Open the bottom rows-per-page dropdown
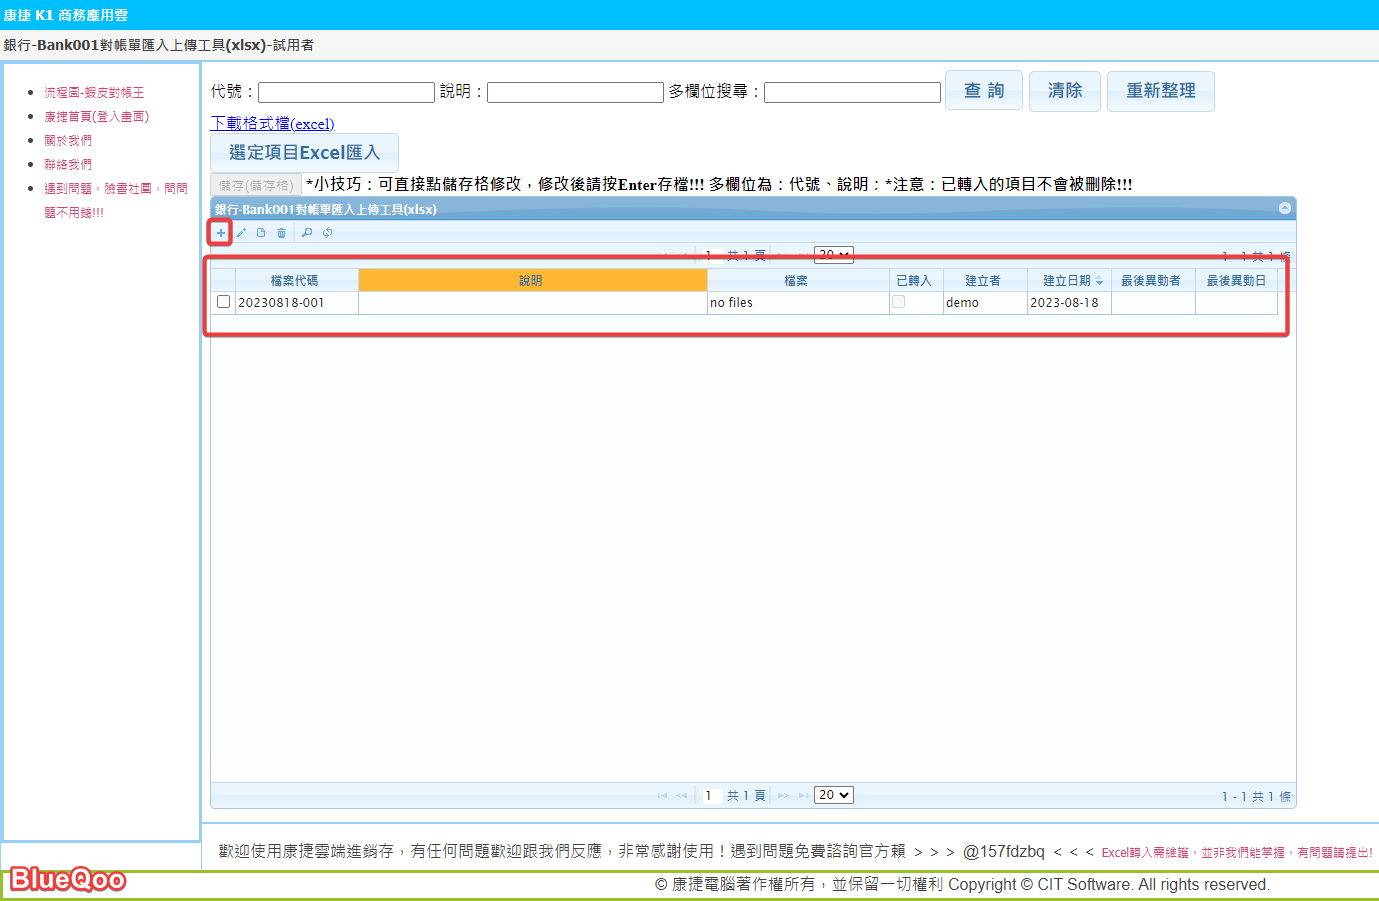The width and height of the screenshot is (1379, 901). (833, 795)
